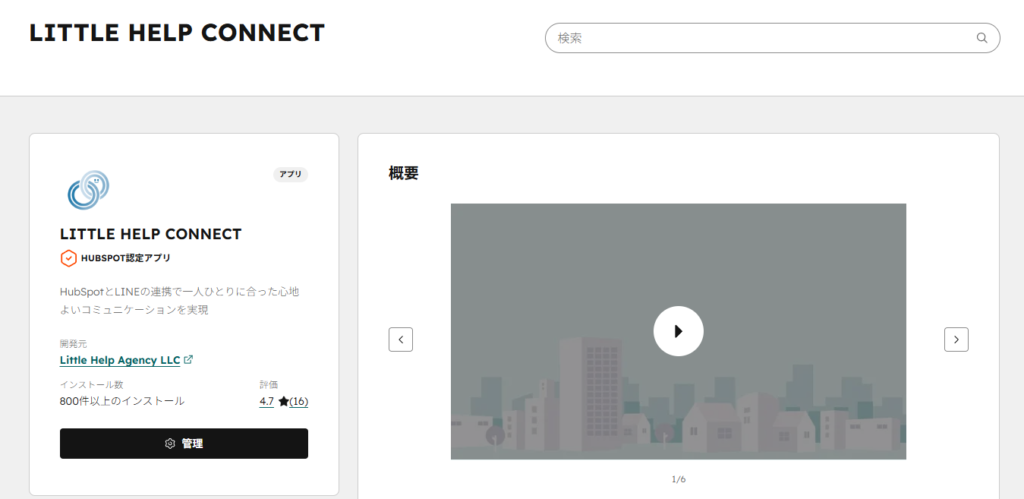Open the 4.7 rating link

[x=266, y=401]
